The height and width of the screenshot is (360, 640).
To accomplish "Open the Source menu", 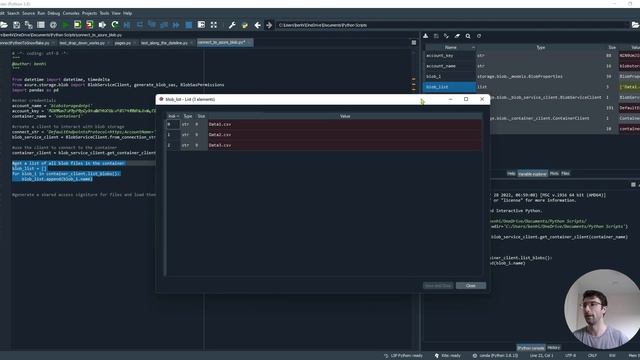I will coord(29,13).
